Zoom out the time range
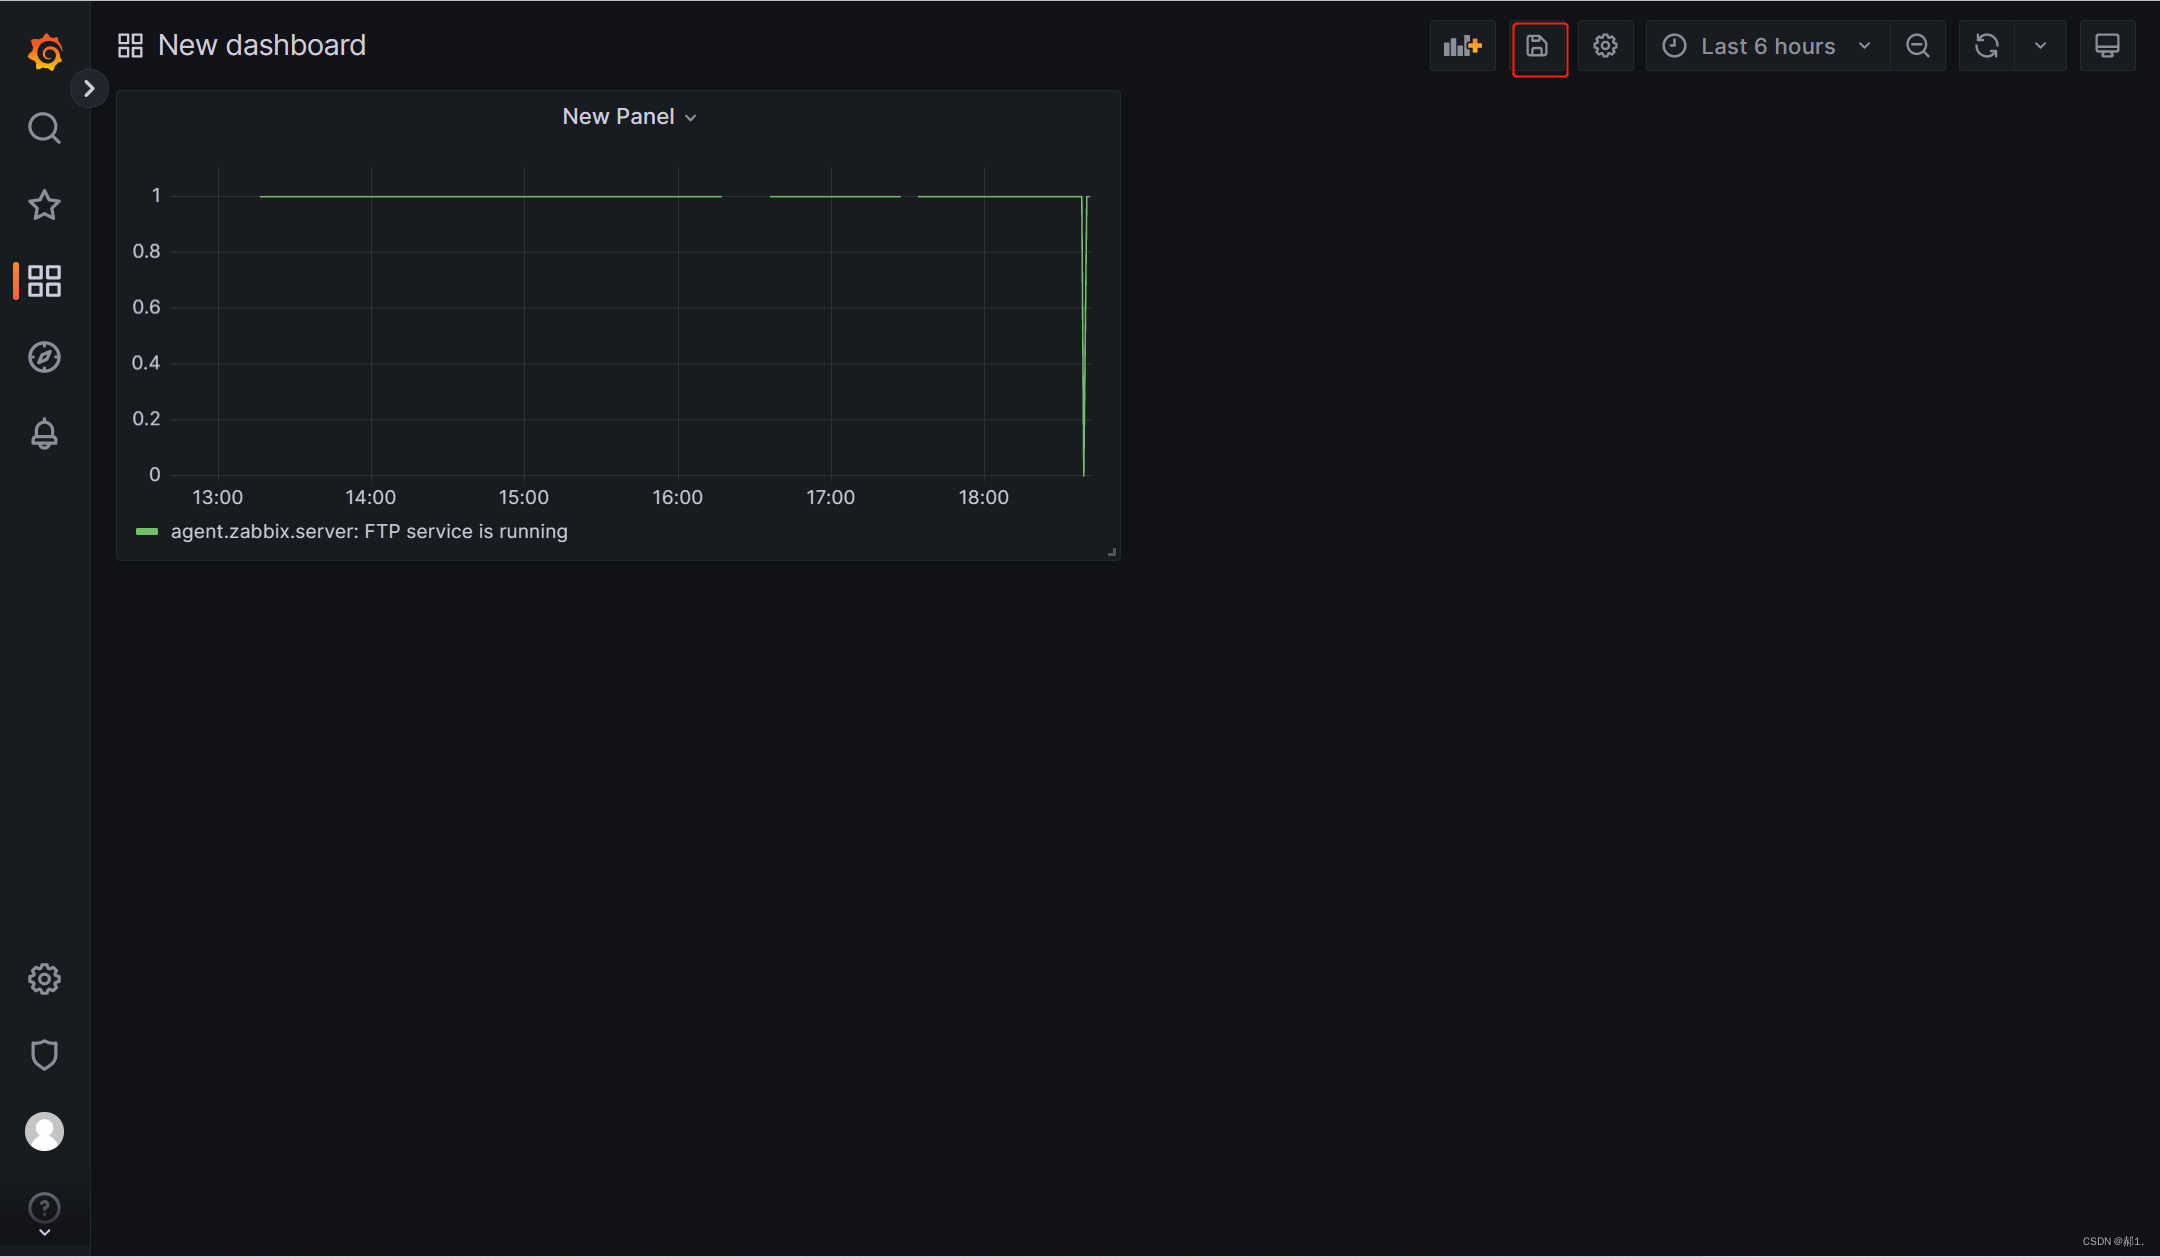Screen dimensions: 2160x1257 pos(1917,46)
